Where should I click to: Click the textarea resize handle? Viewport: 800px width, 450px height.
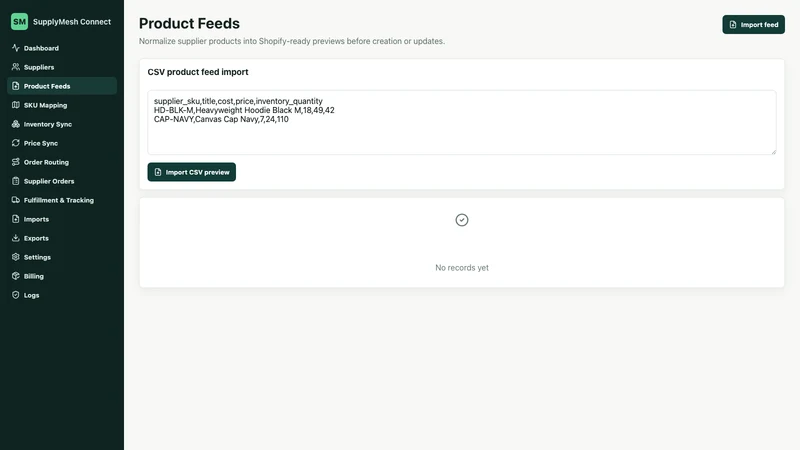pyautogui.click(x=773, y=152)
